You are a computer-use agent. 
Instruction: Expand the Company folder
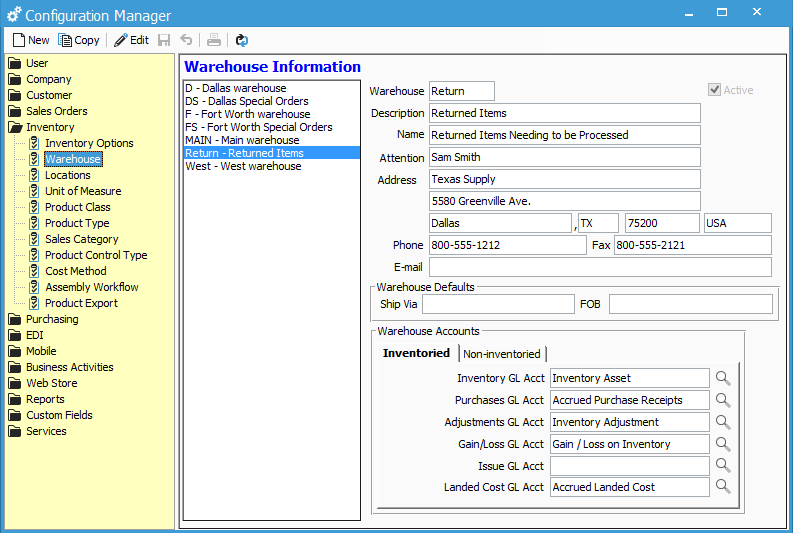coord(15,79)
